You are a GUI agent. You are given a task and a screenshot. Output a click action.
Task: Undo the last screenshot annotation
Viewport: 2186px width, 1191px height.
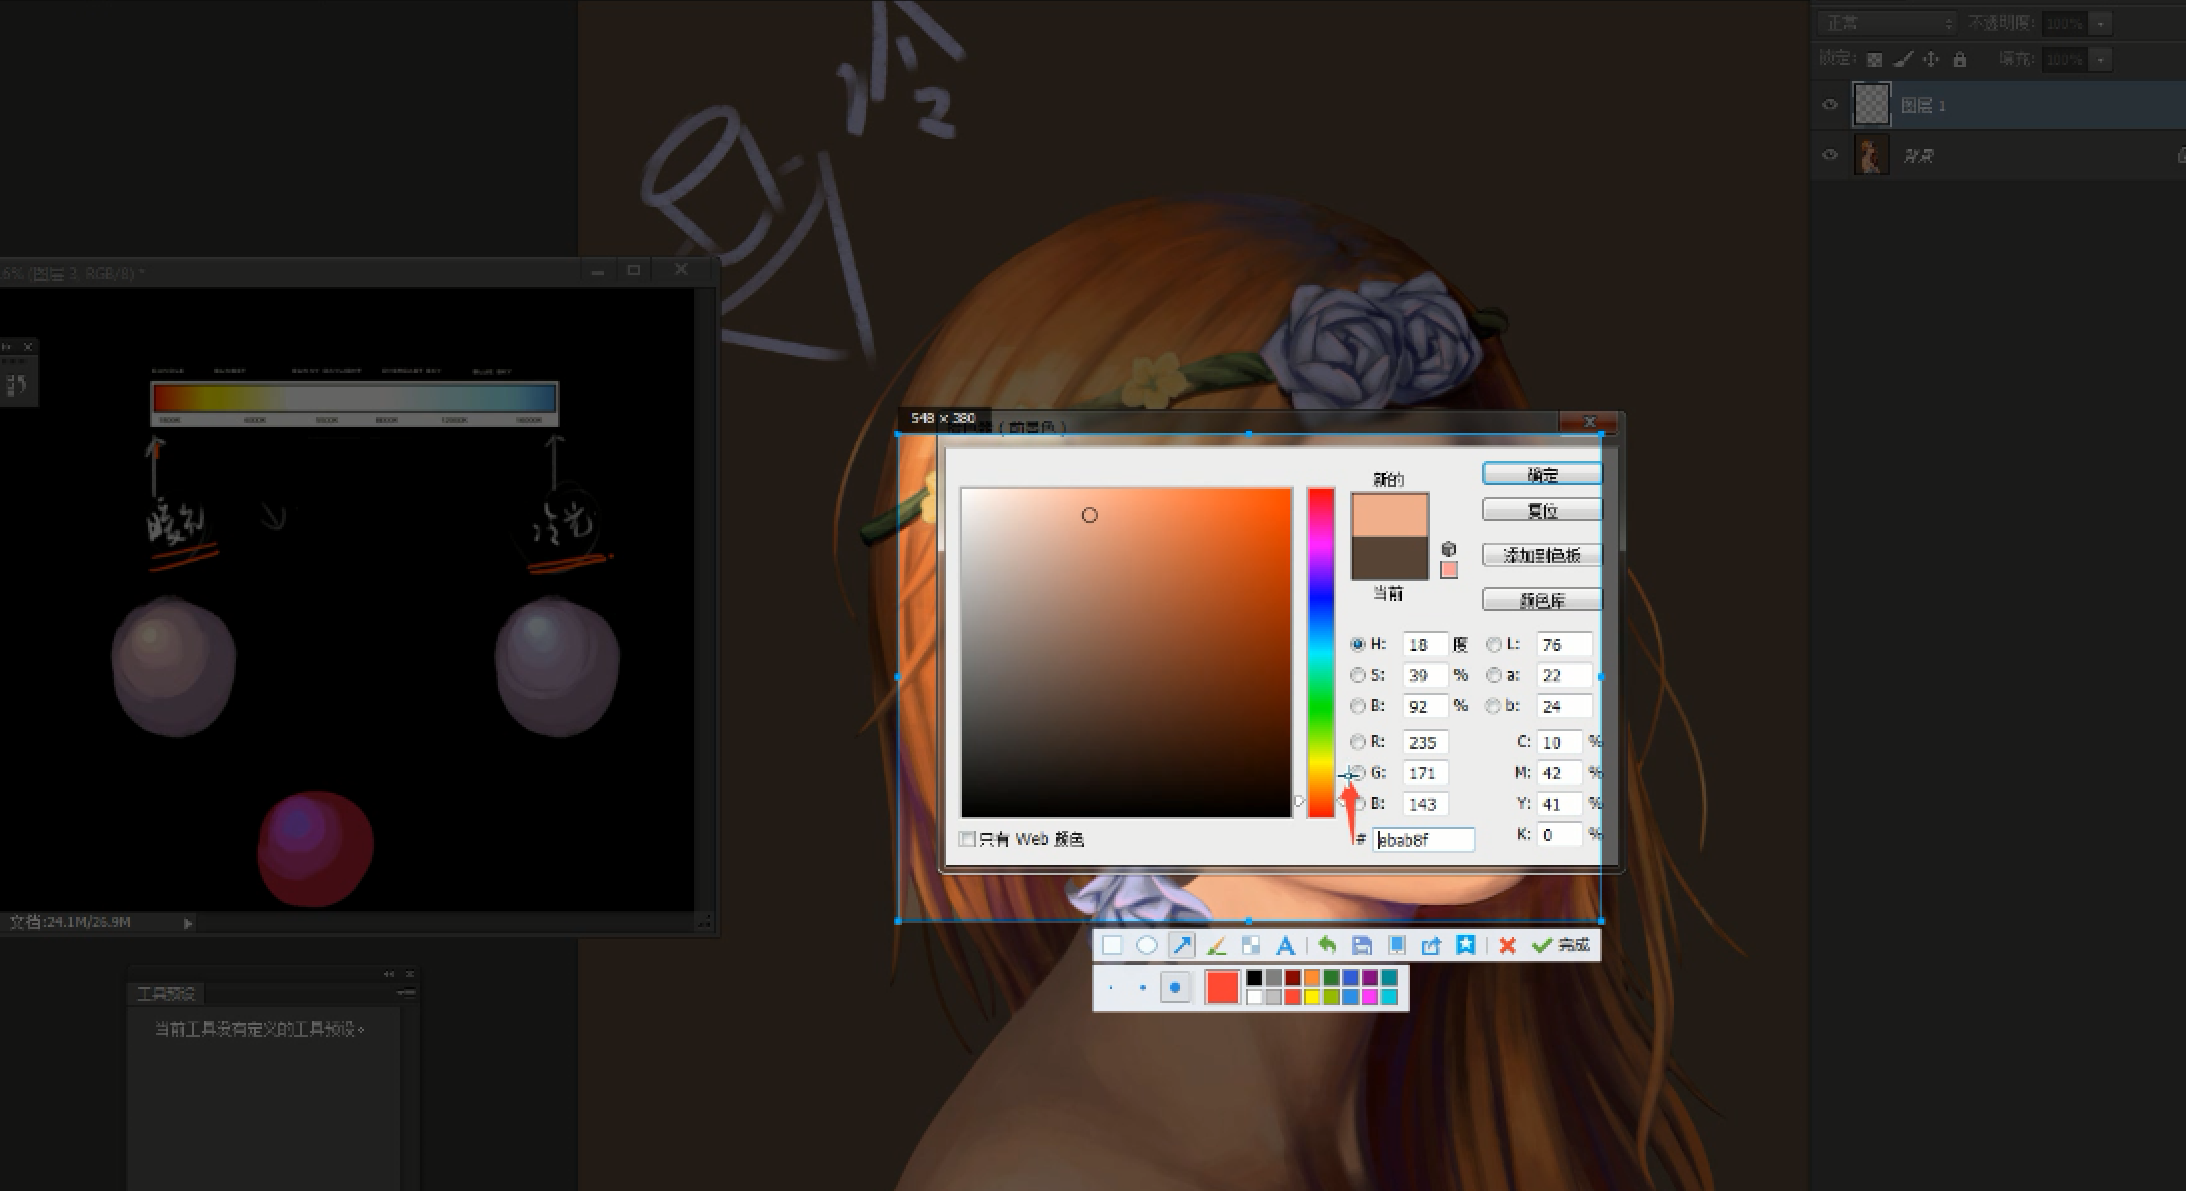pyautogui.click(x=1327, y=945)
